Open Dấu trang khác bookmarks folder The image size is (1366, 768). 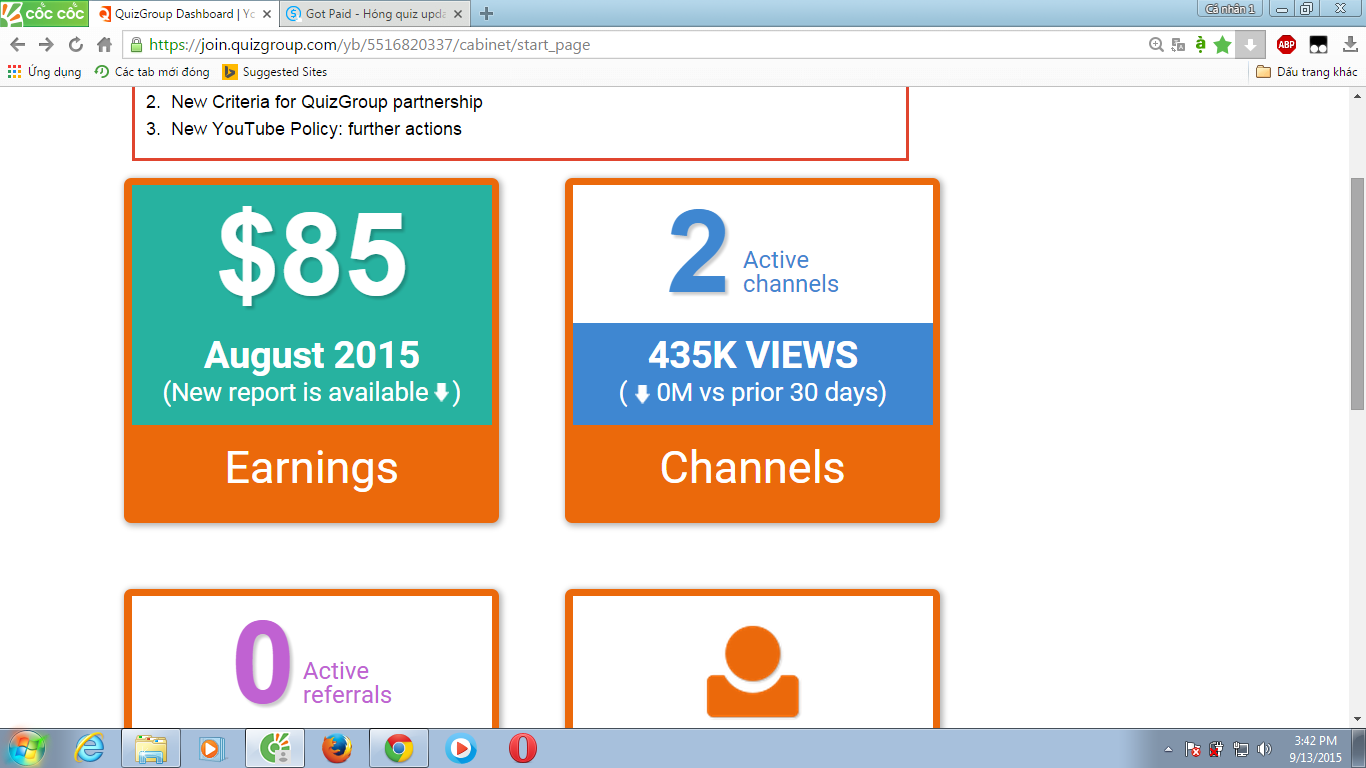click(1307, 72)
